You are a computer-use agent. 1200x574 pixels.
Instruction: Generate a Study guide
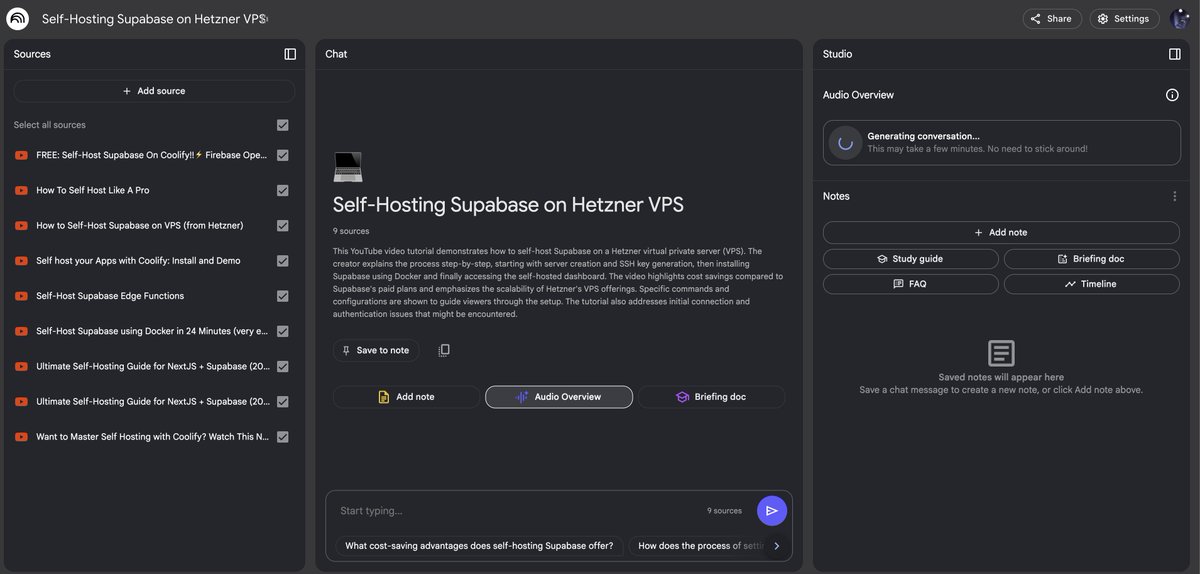(910, 259)
